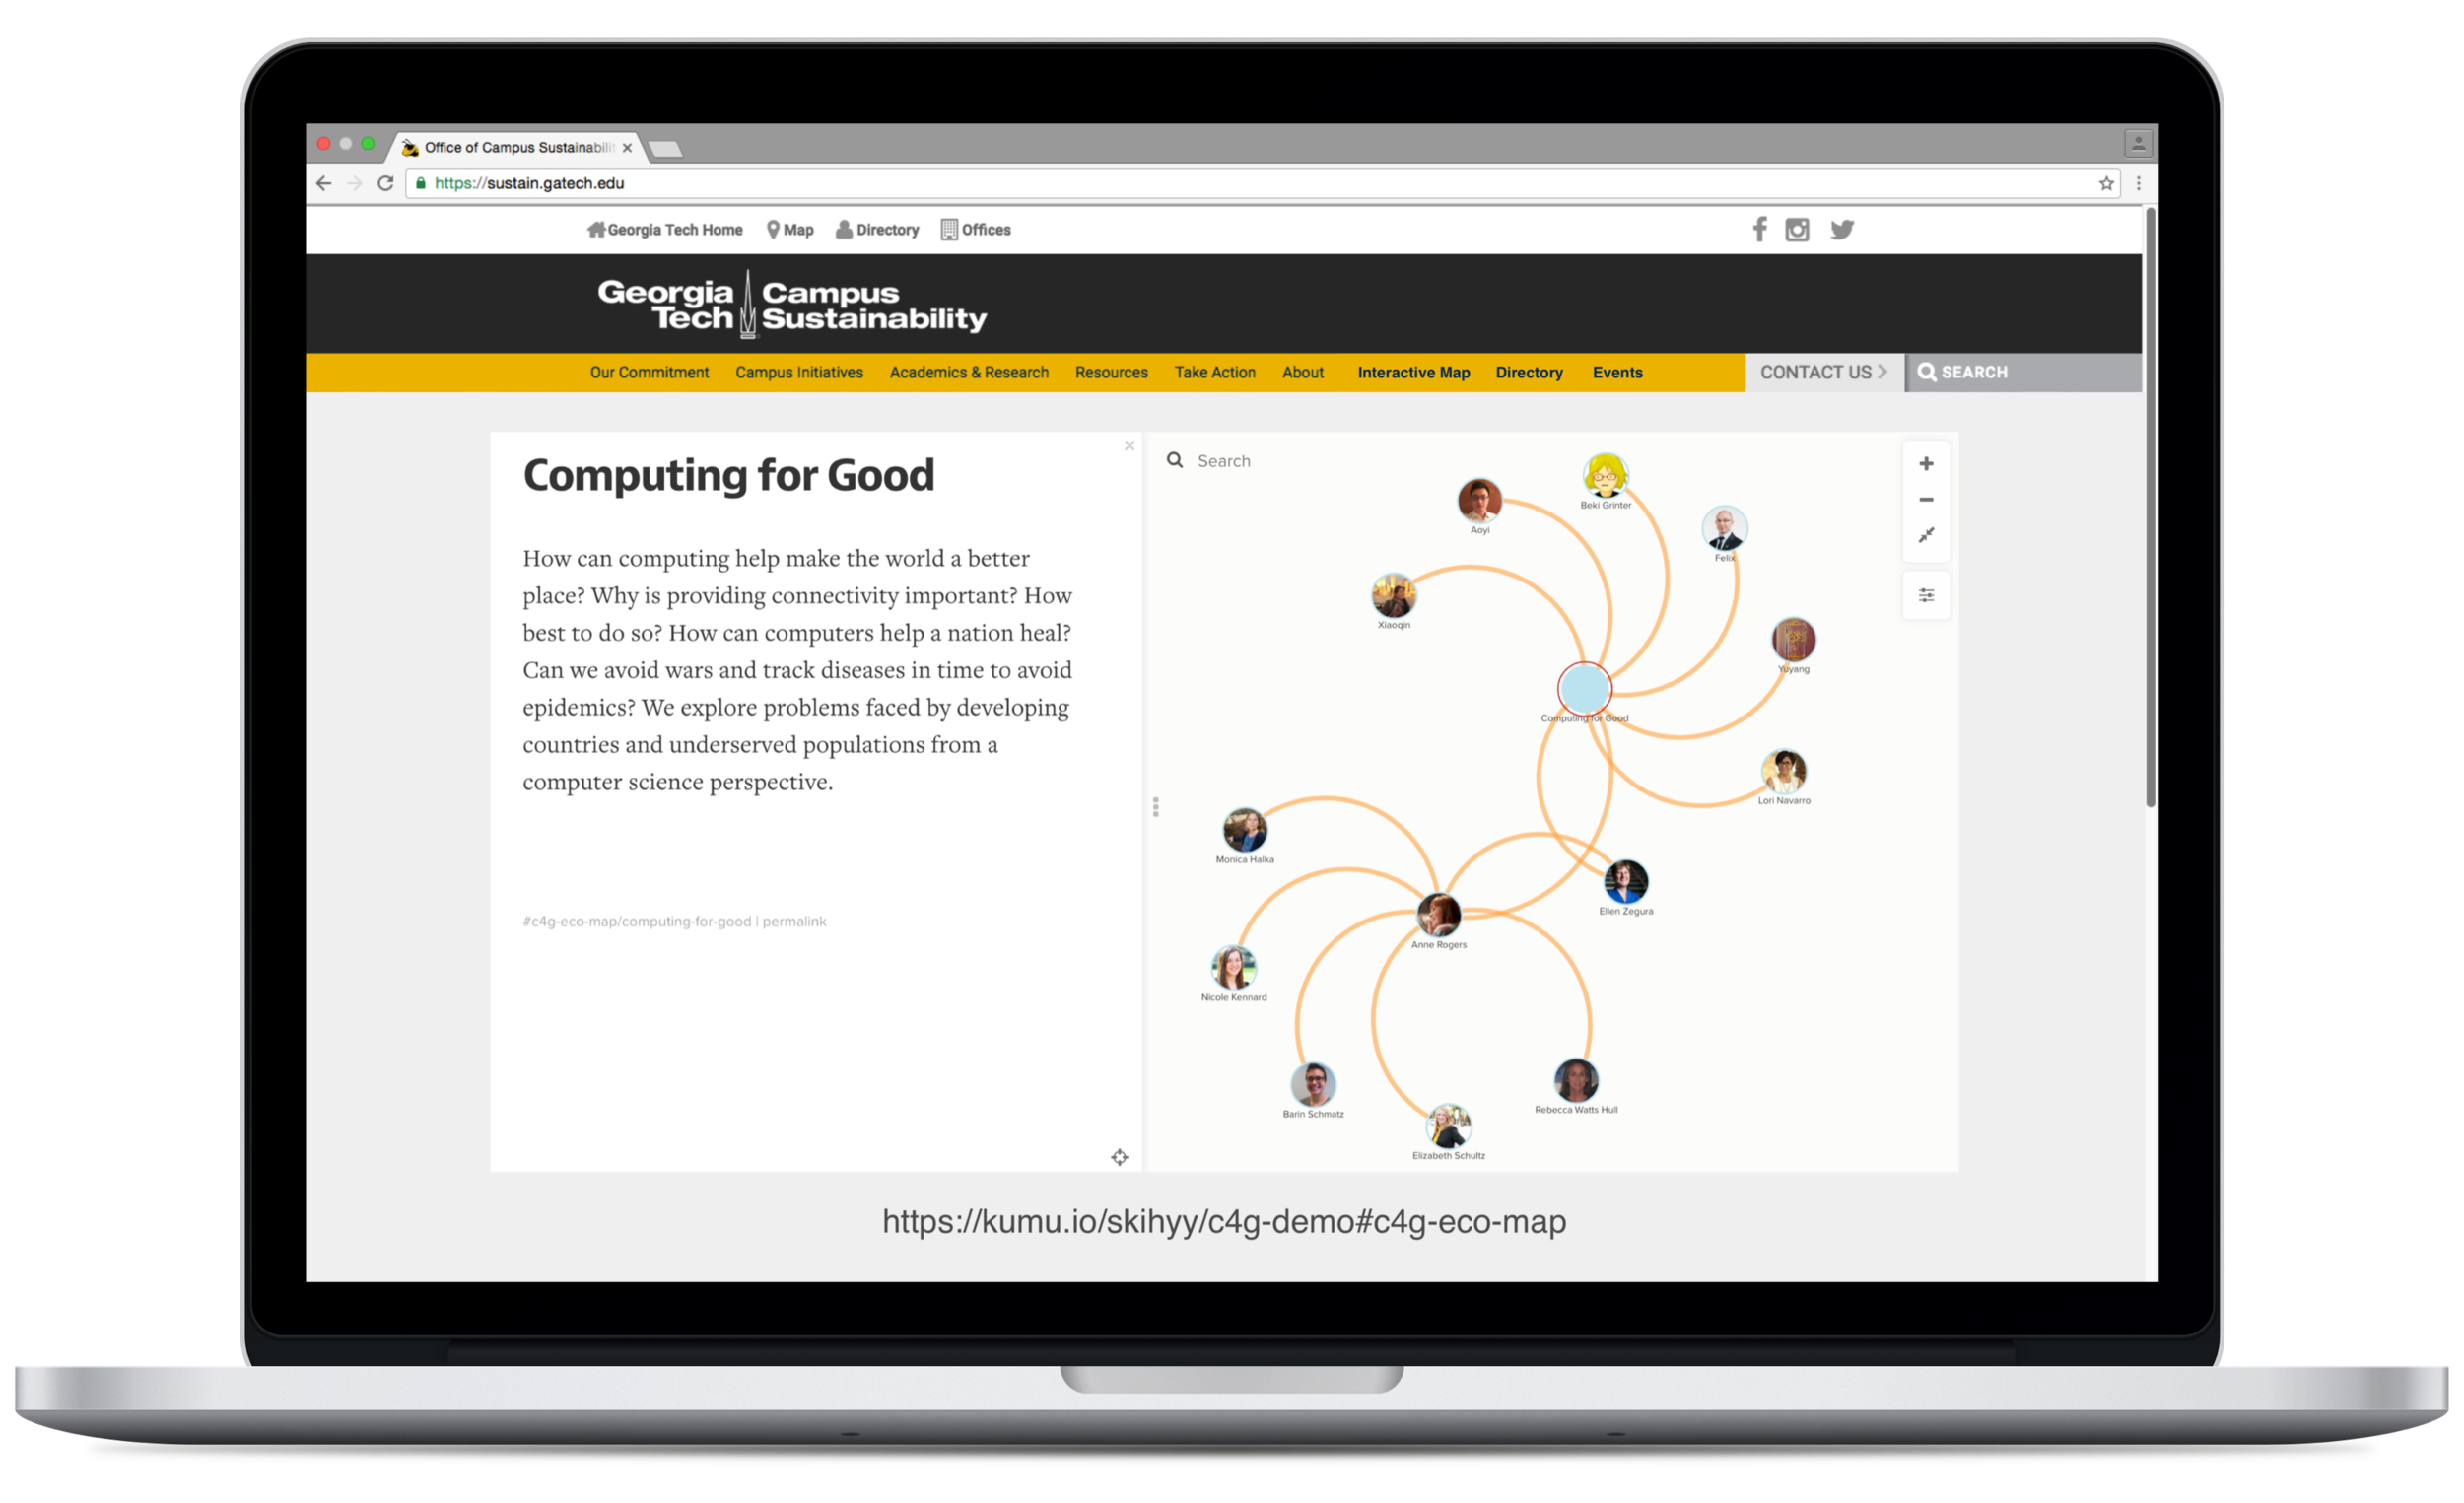Click the zoom out (-) button on map
This screenshot has height=1503, width=2464.
(x=1926, y=500)
